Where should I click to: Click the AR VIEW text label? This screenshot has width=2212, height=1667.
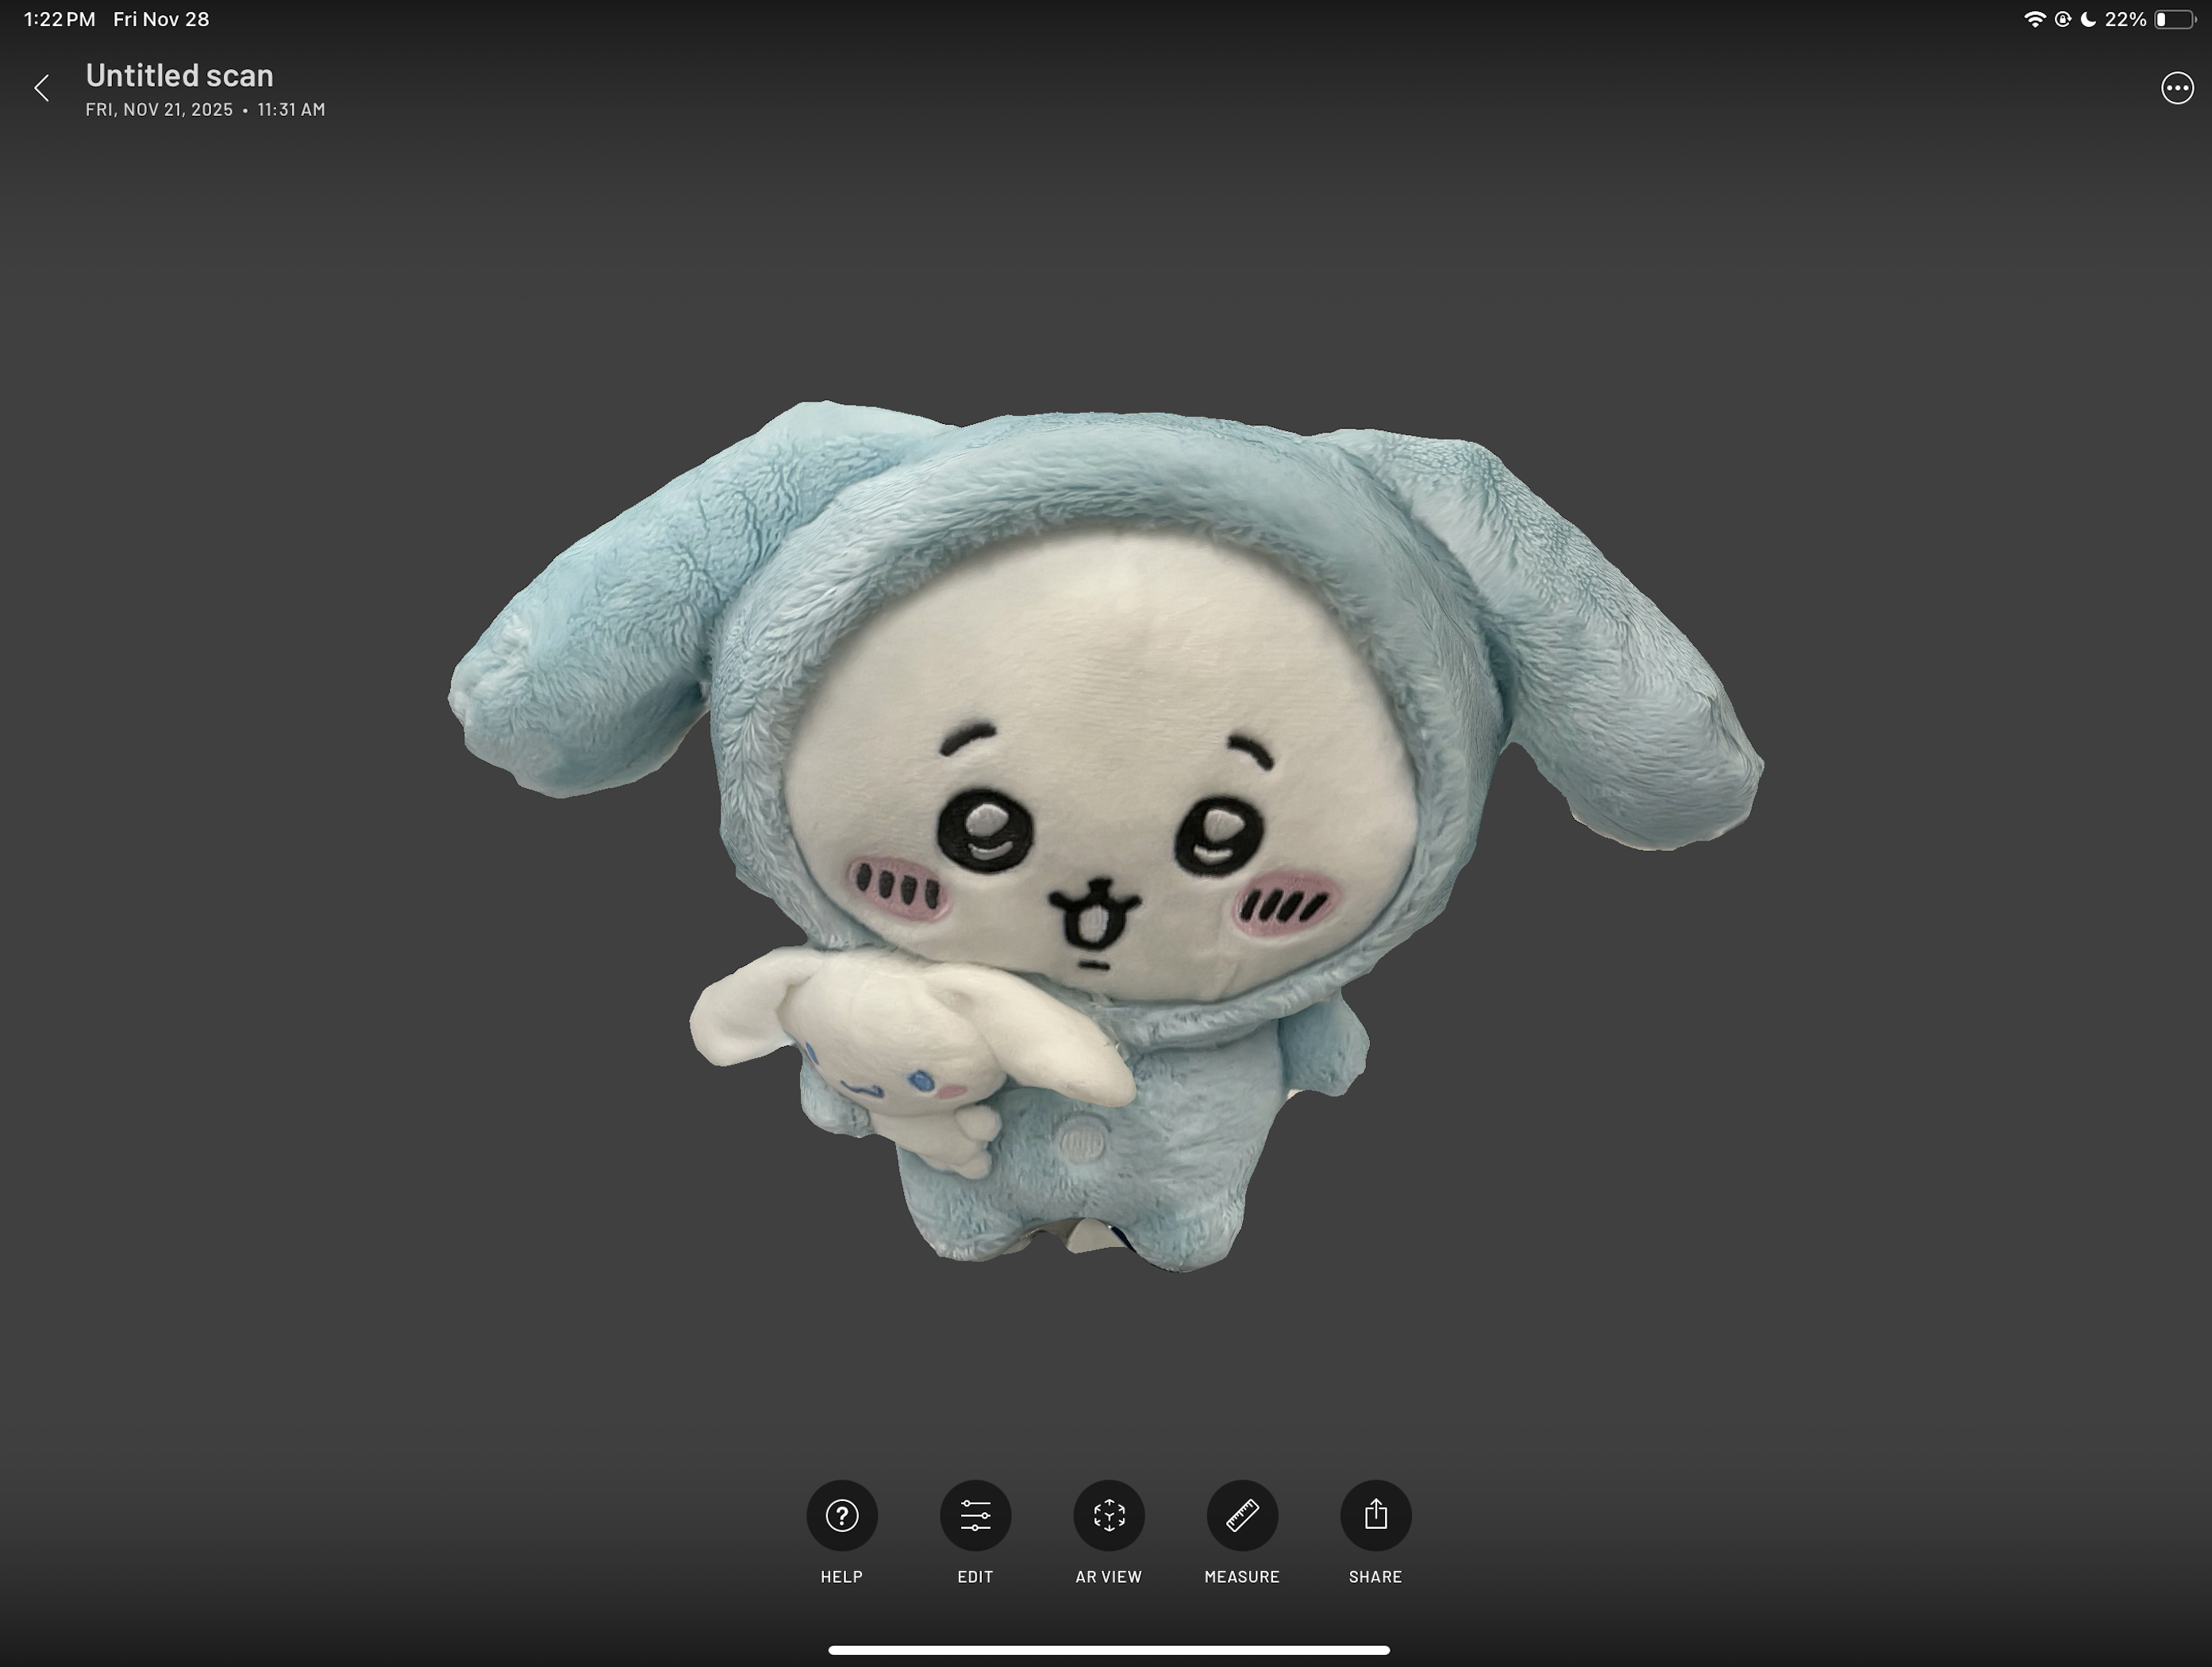pyautogui.click(x=1108, y=1577)
